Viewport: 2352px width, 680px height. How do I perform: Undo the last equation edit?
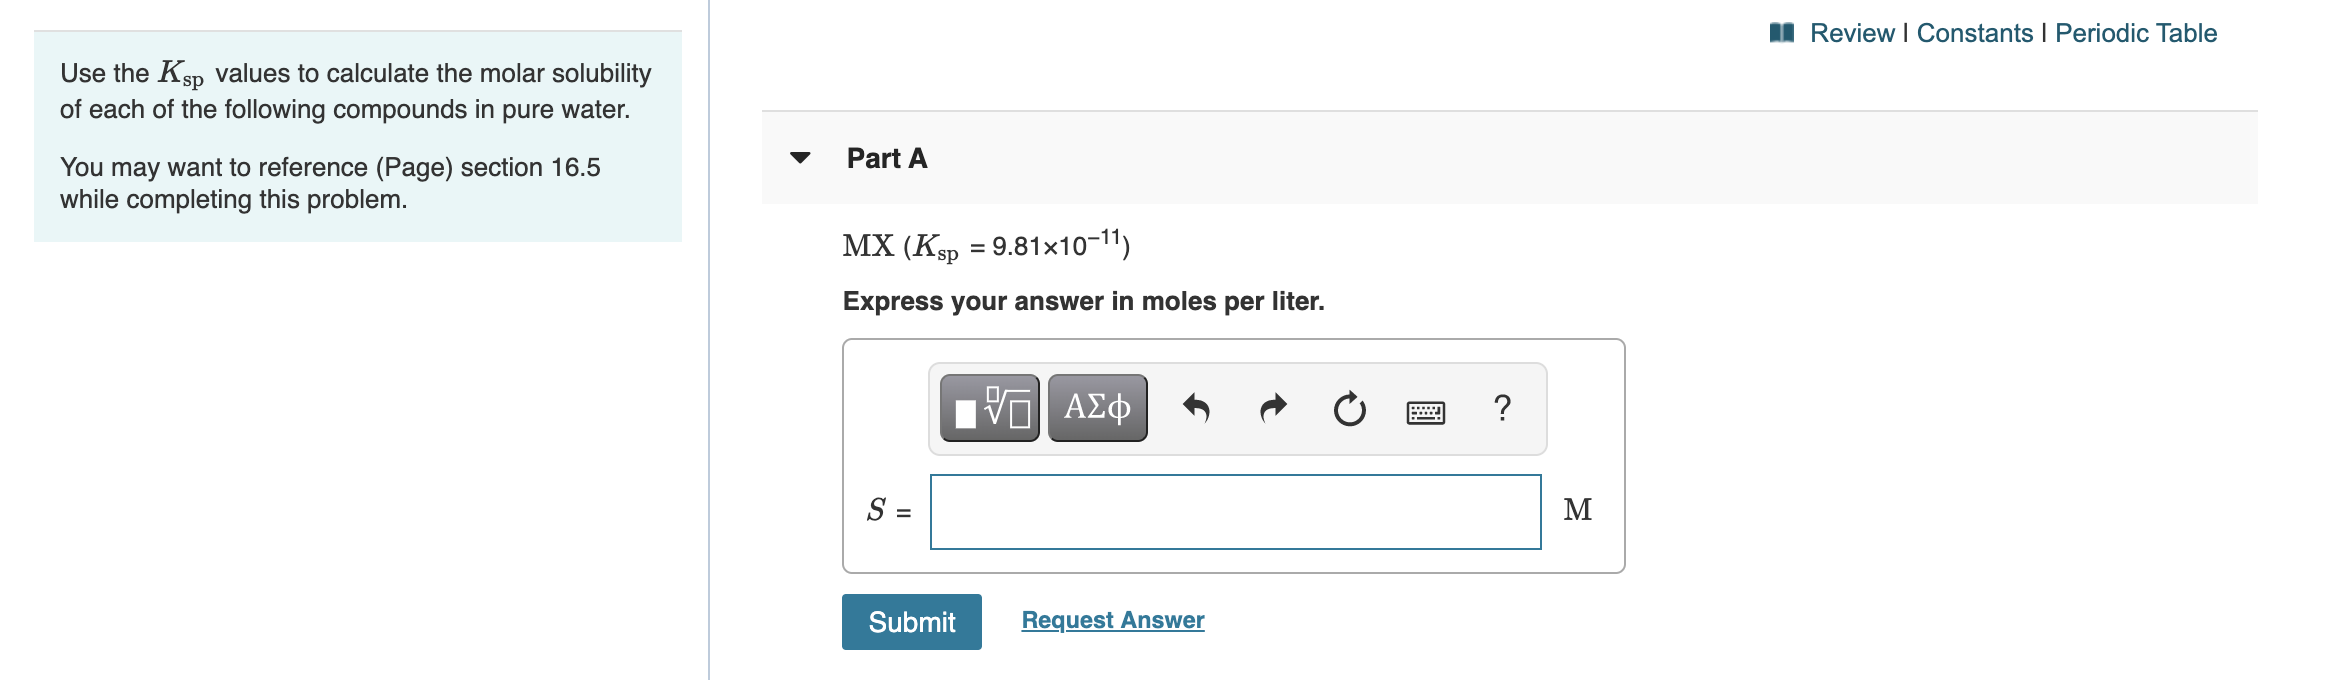pos(1197,407)
